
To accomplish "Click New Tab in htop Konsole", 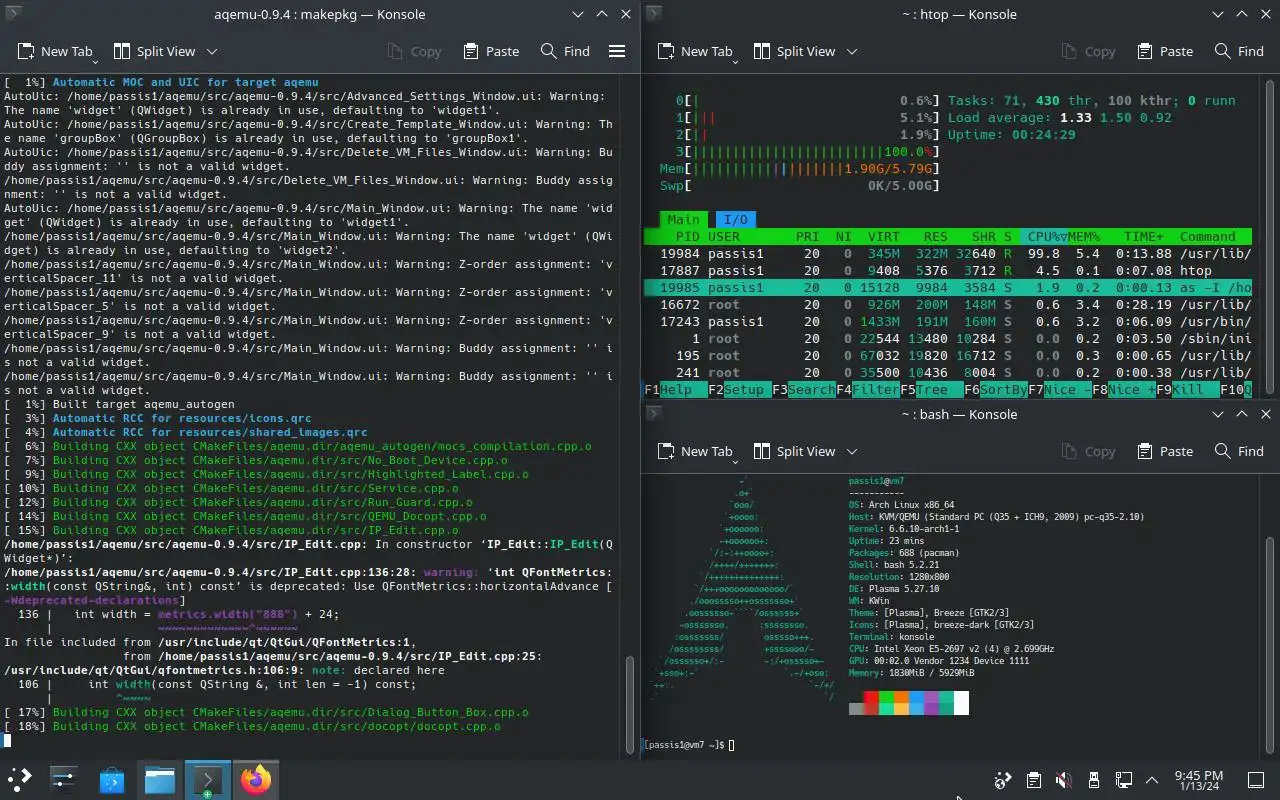I will coord(695,51).
